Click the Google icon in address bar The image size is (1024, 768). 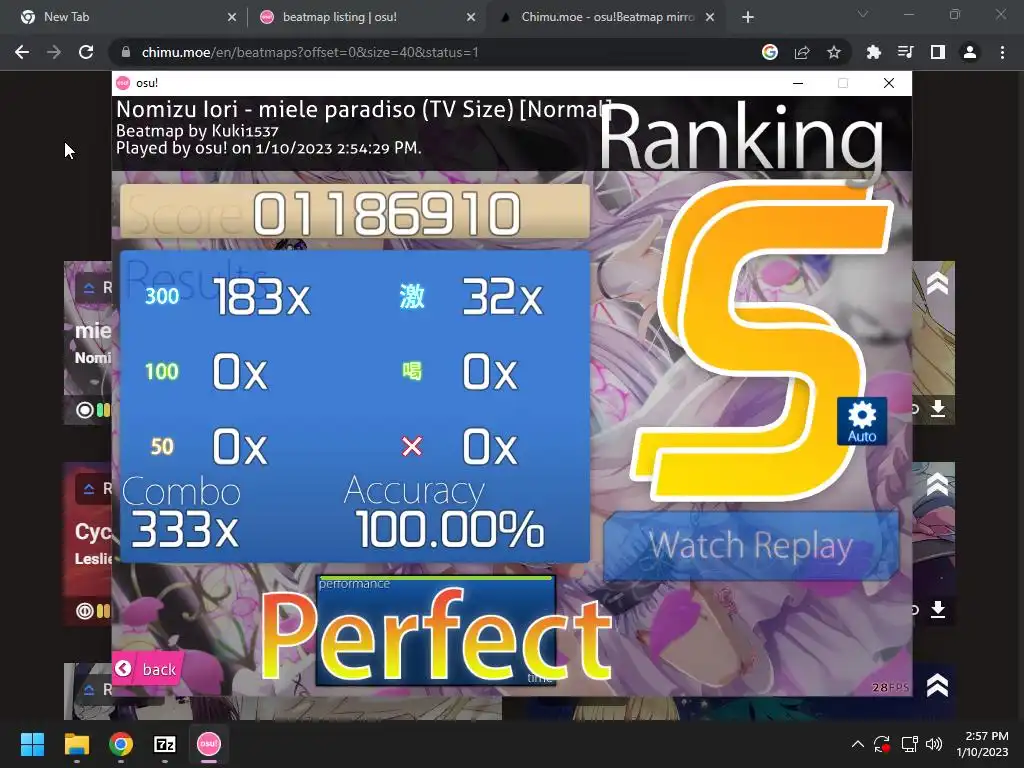pyautogui.click(x=770, y=52)
